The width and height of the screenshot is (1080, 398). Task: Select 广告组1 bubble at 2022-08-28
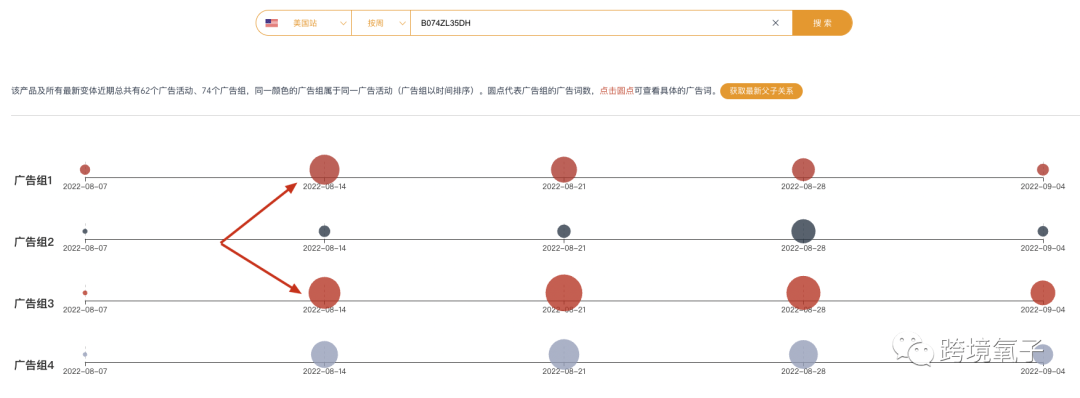(x=803, y=169)
